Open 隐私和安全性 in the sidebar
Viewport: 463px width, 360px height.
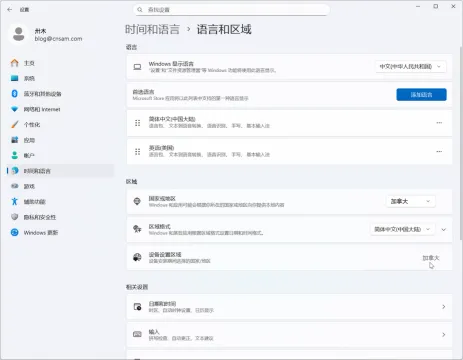[x=60, y=217]
